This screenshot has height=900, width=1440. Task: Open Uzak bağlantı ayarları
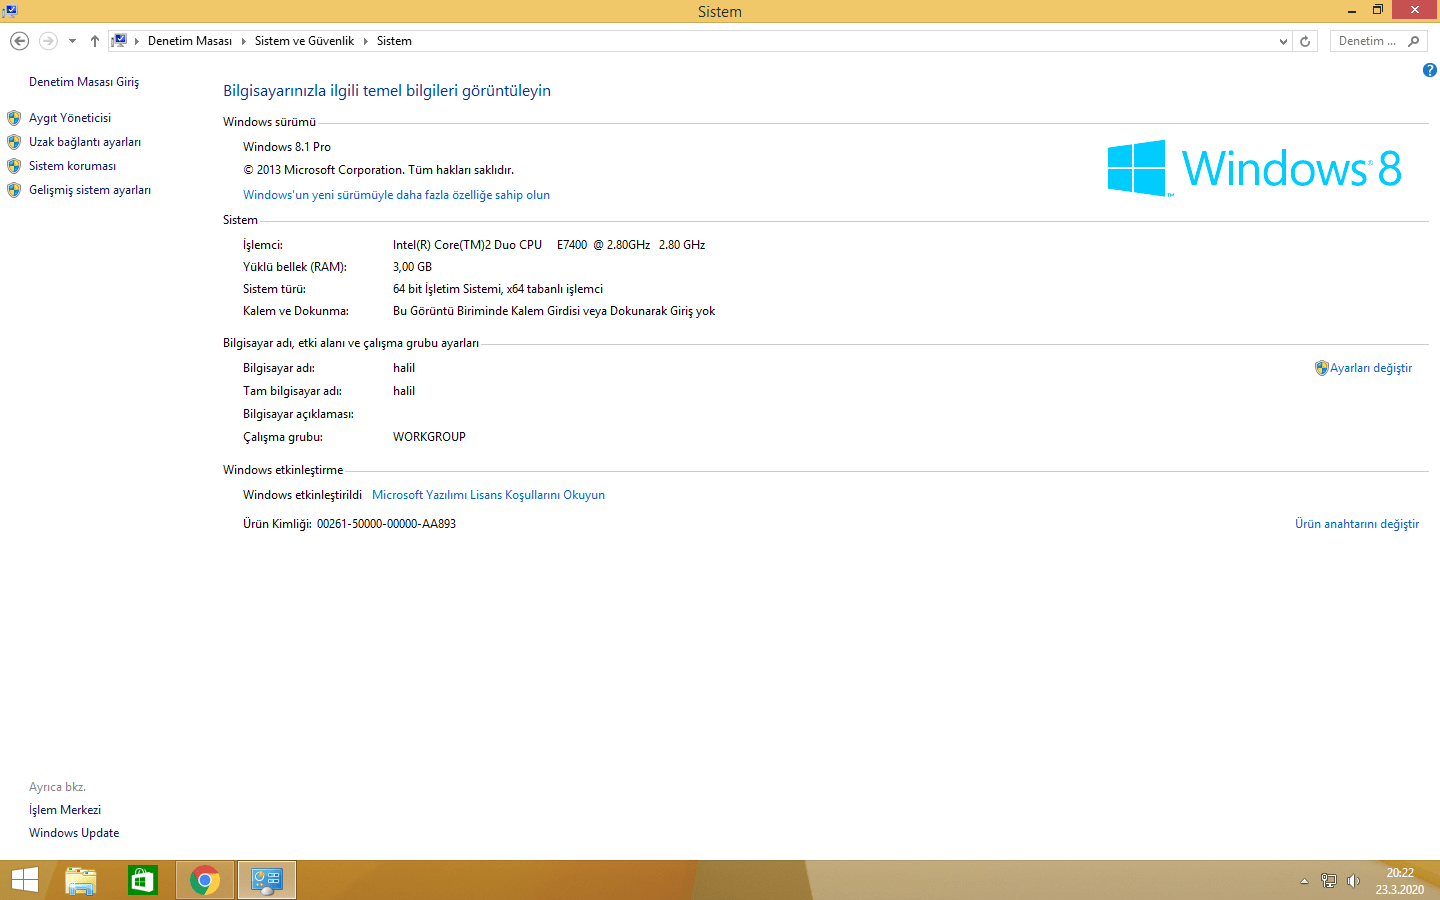(85, 142)
